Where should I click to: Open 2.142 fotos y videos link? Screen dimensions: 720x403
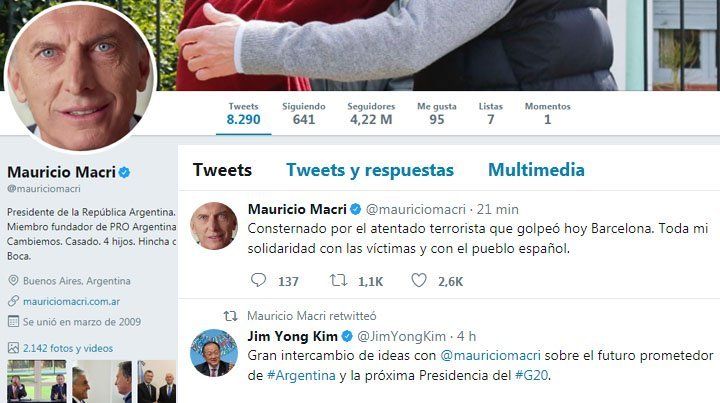(x=68, y=348)
